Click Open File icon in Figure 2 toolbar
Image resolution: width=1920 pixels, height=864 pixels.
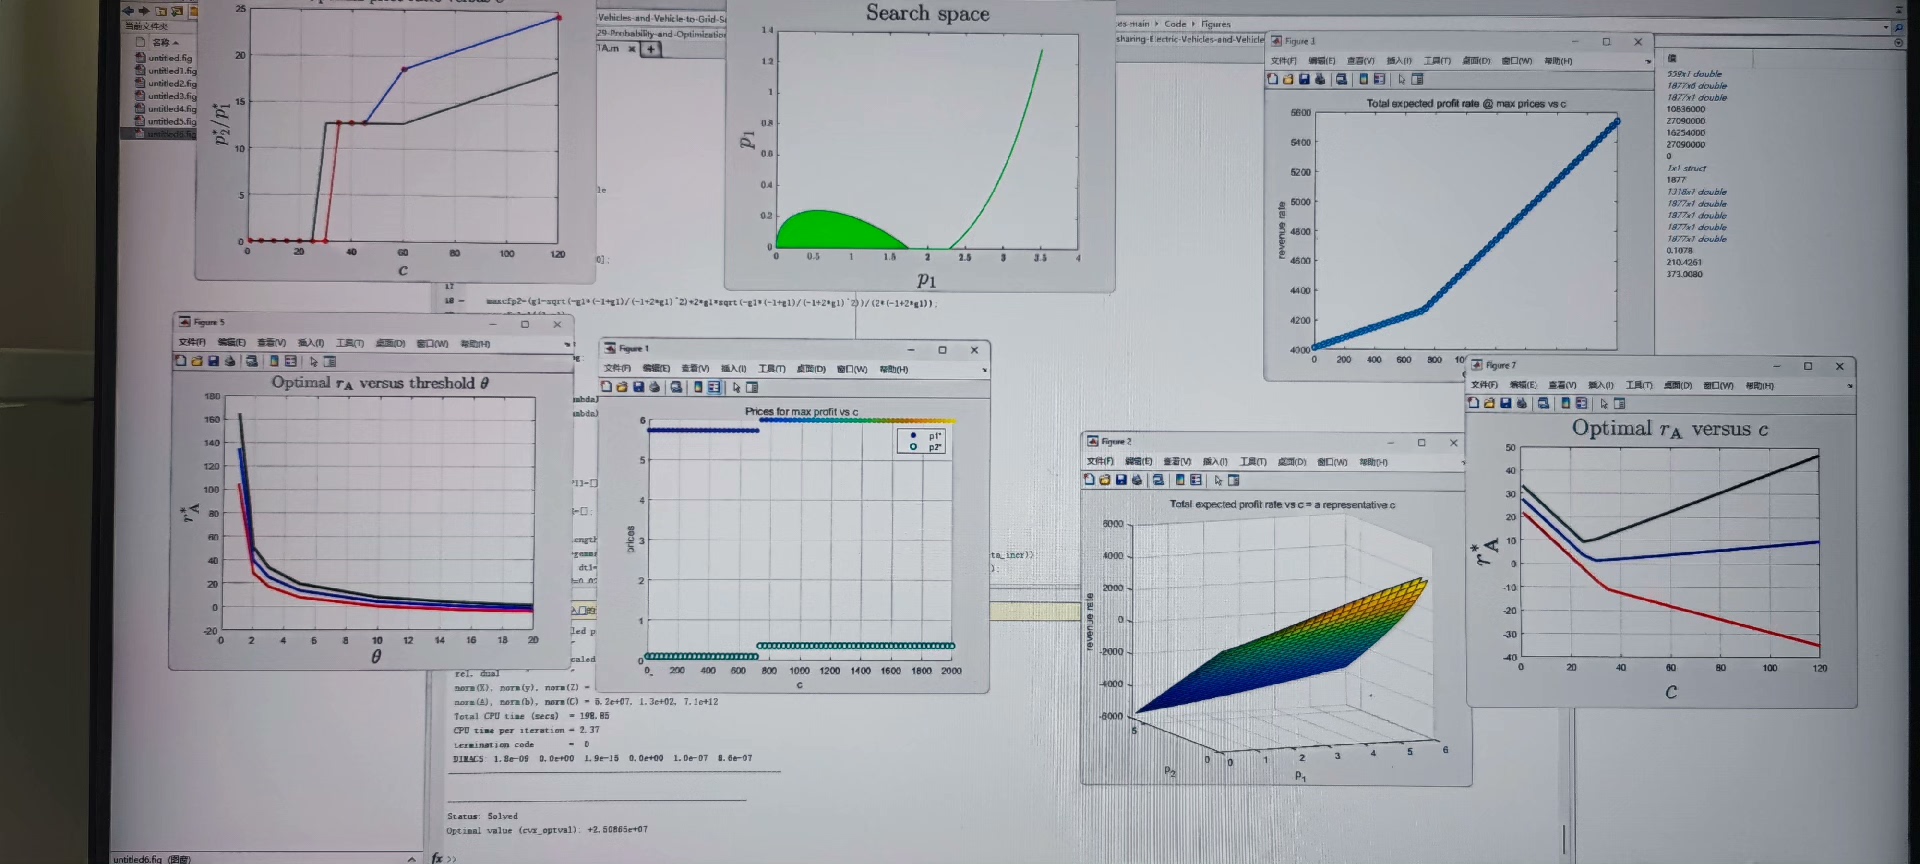[1105, 480]
